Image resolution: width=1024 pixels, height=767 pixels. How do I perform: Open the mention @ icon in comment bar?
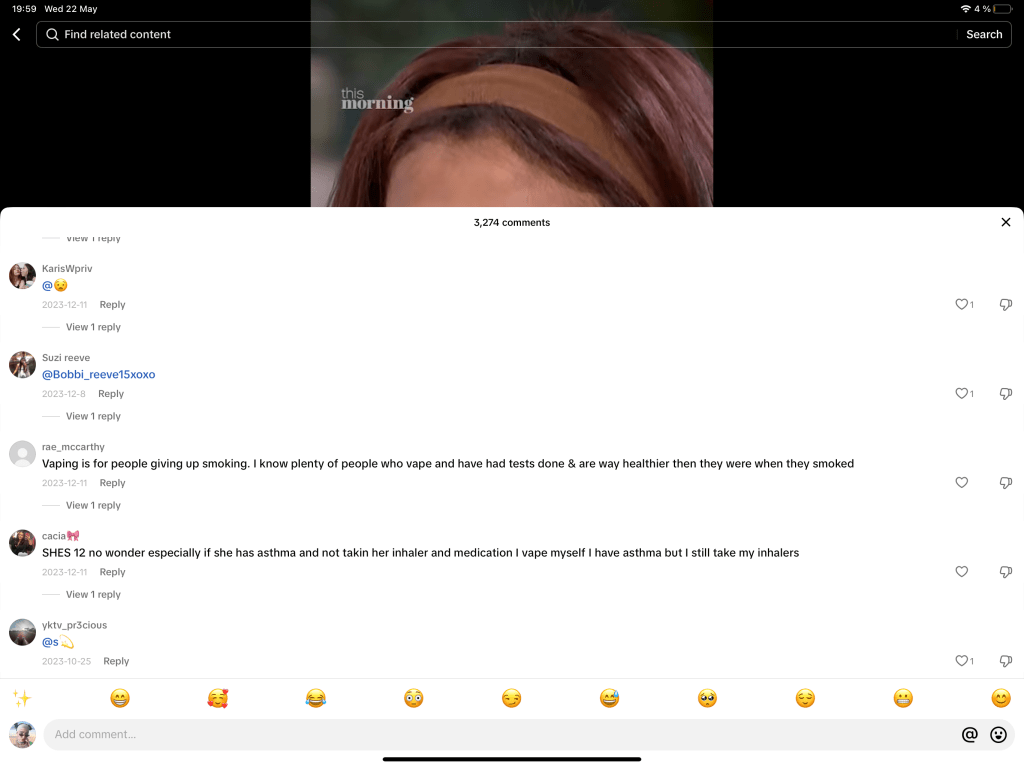click(969, 735)
